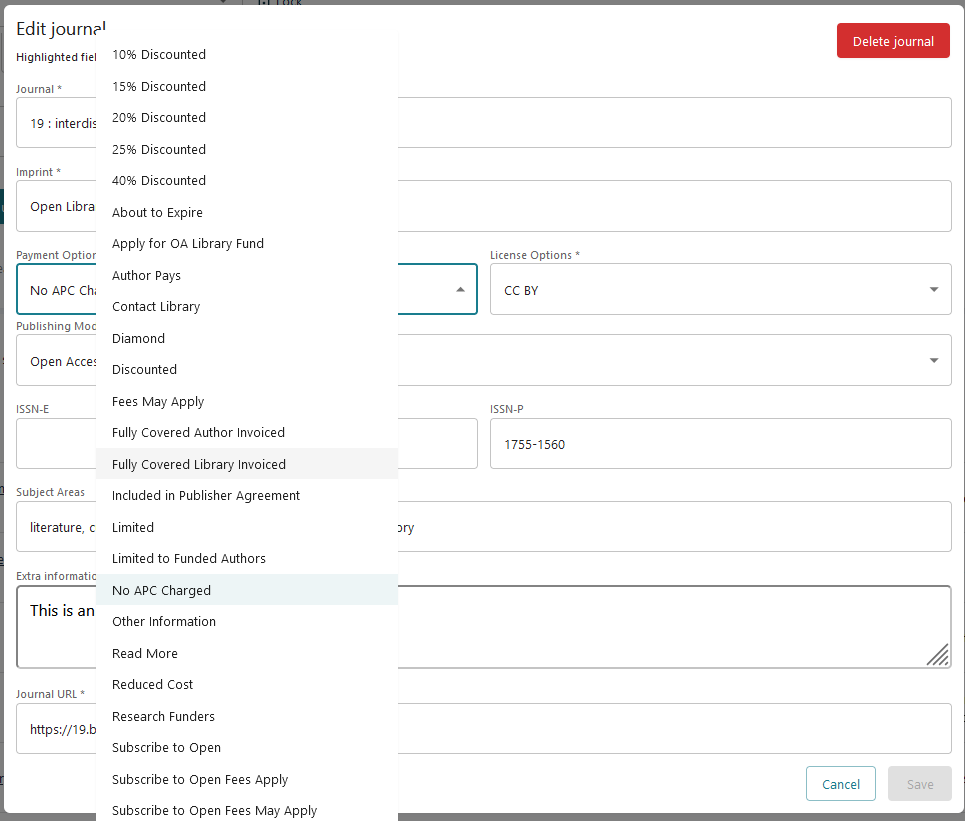Pick "10% Discounted" from the list
Viewport: 965px width, 821px height.
point(158,54)
